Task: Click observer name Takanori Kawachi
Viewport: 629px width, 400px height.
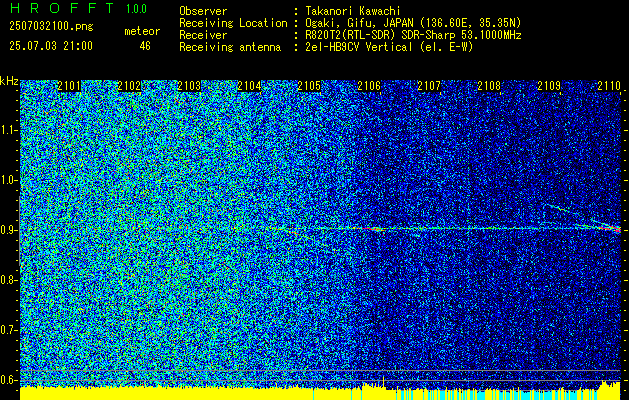Action: [x=353, y=11]
